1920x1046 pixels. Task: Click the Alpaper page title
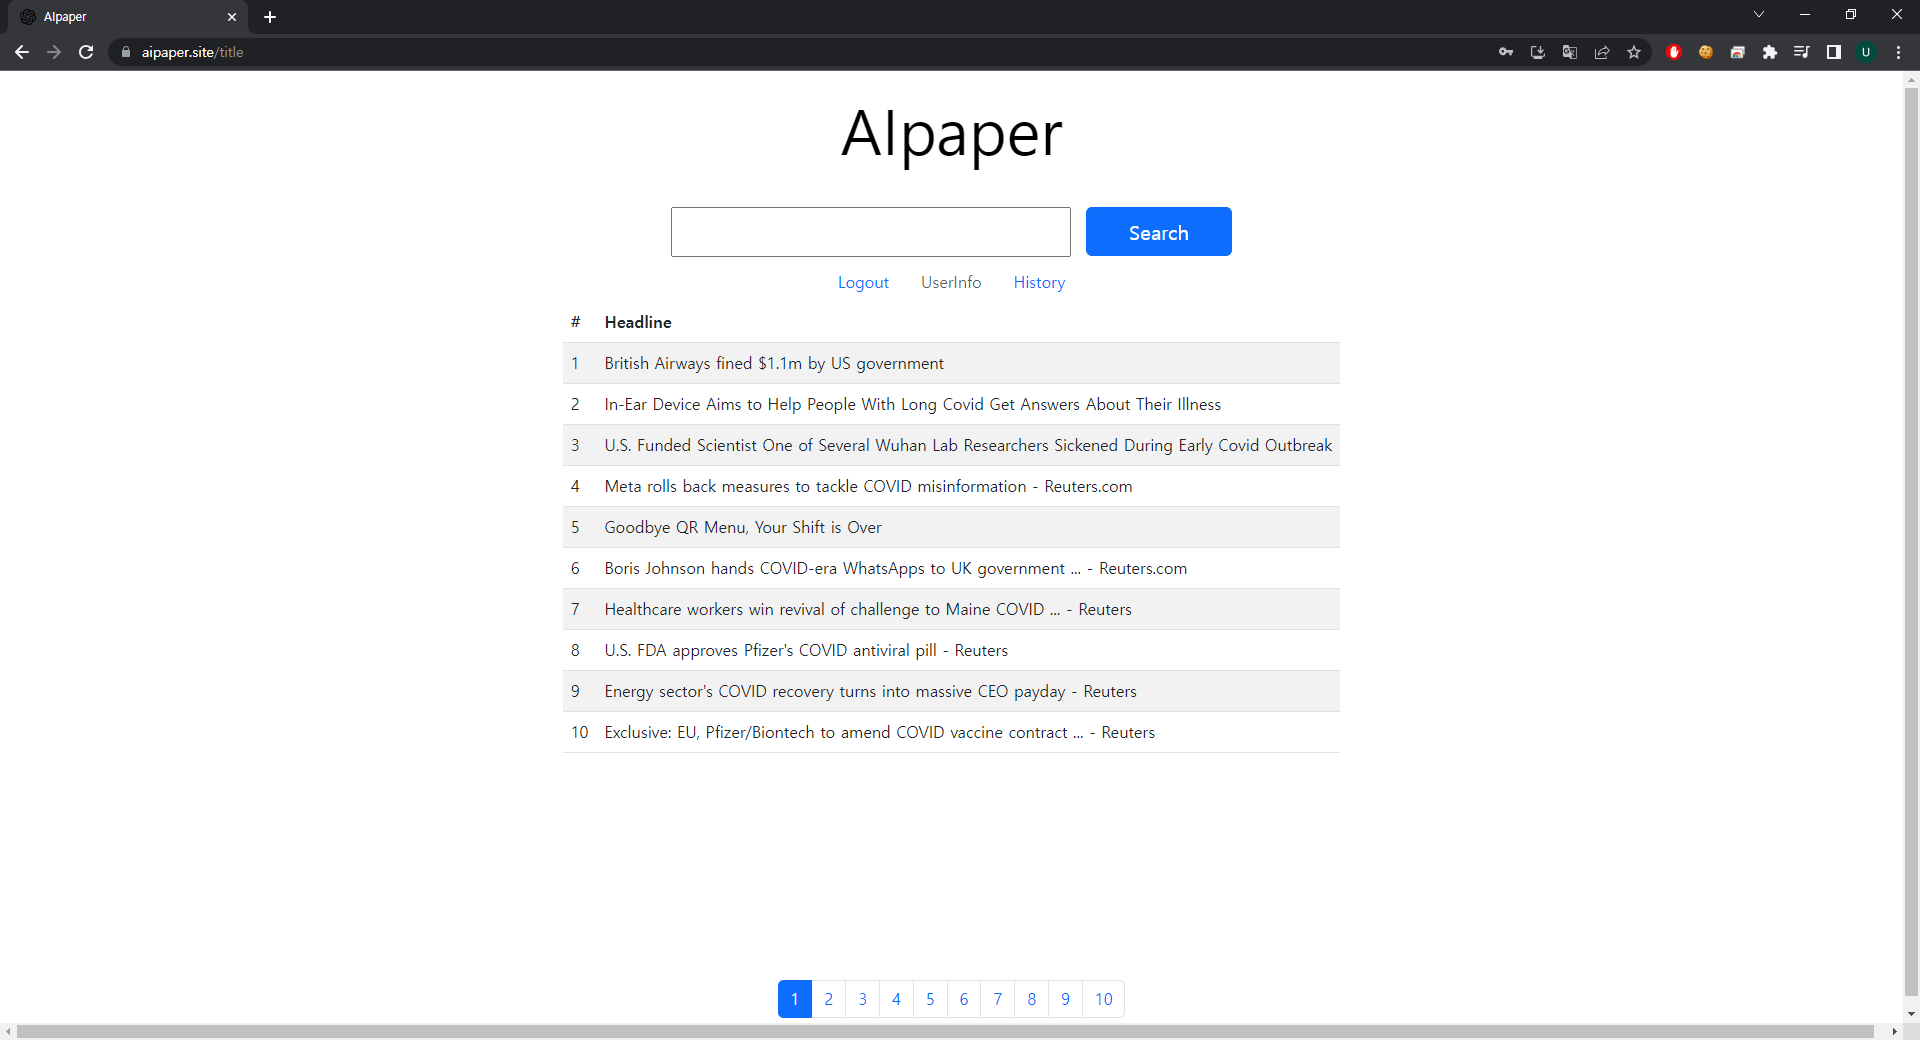pyautogui.click(x=951, y=134)
